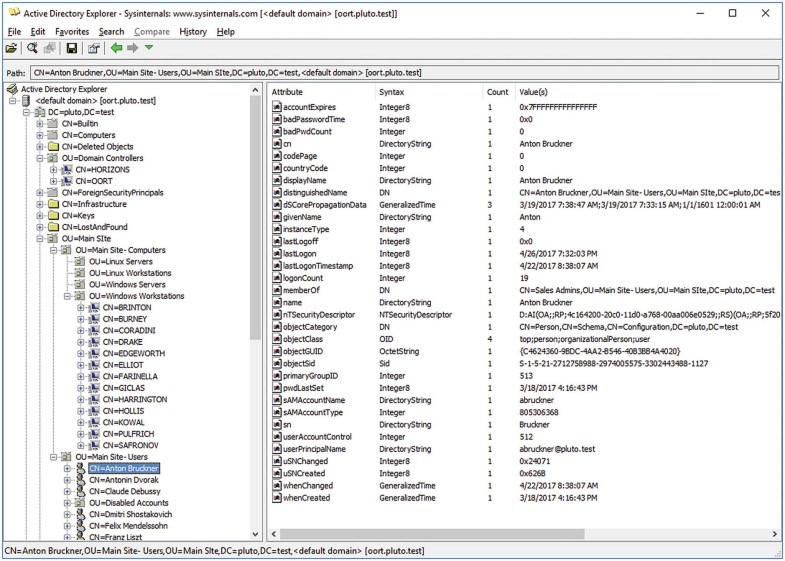Select the OU=Windows Servers tree item
This screenshot has width=785, height=561.
pyautogui.click(x=127, y=285)
